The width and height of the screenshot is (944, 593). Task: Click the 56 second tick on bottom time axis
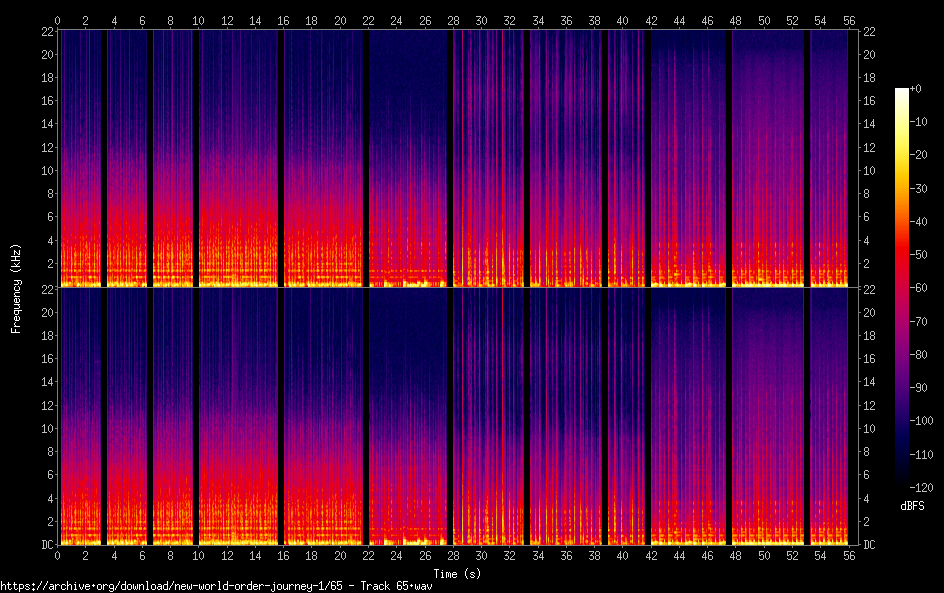click(849, 555)
